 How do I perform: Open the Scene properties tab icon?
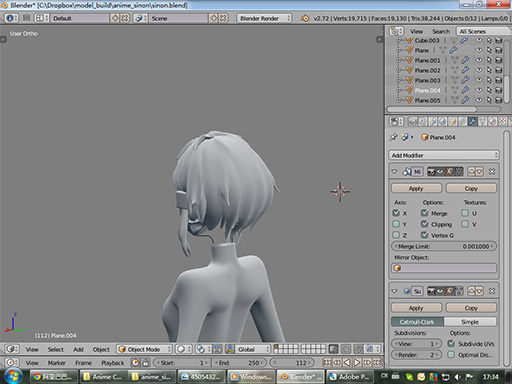(433, 122)
